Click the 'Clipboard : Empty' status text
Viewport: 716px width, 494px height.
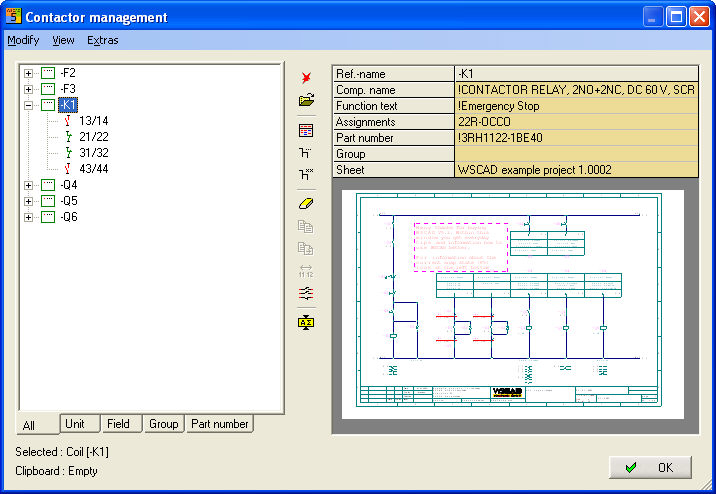coord(56,471)
